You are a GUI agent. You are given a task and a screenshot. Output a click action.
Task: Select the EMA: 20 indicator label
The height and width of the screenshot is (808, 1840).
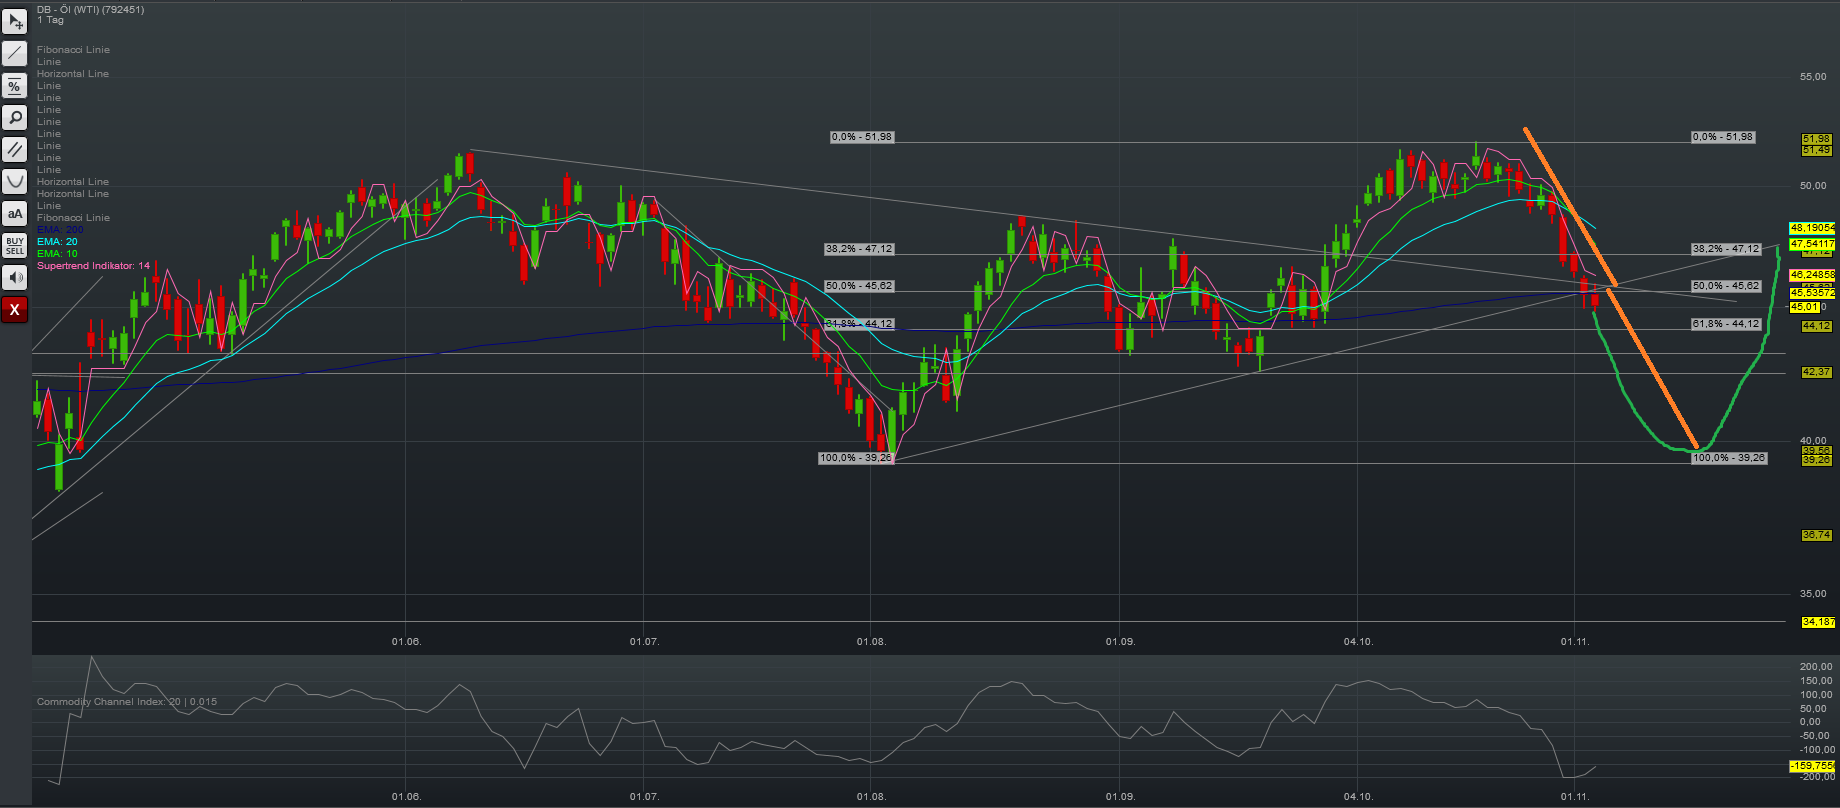(x=57, y=242)
